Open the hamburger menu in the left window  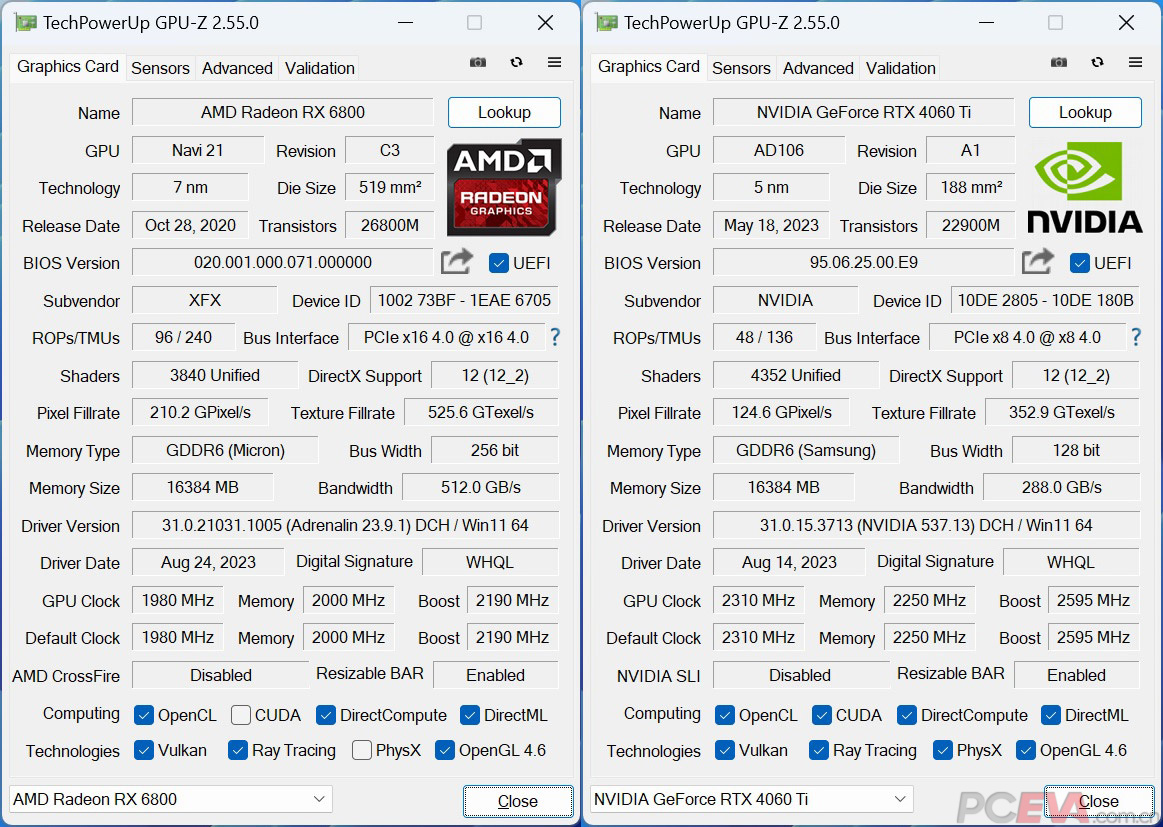coord(554,62)
